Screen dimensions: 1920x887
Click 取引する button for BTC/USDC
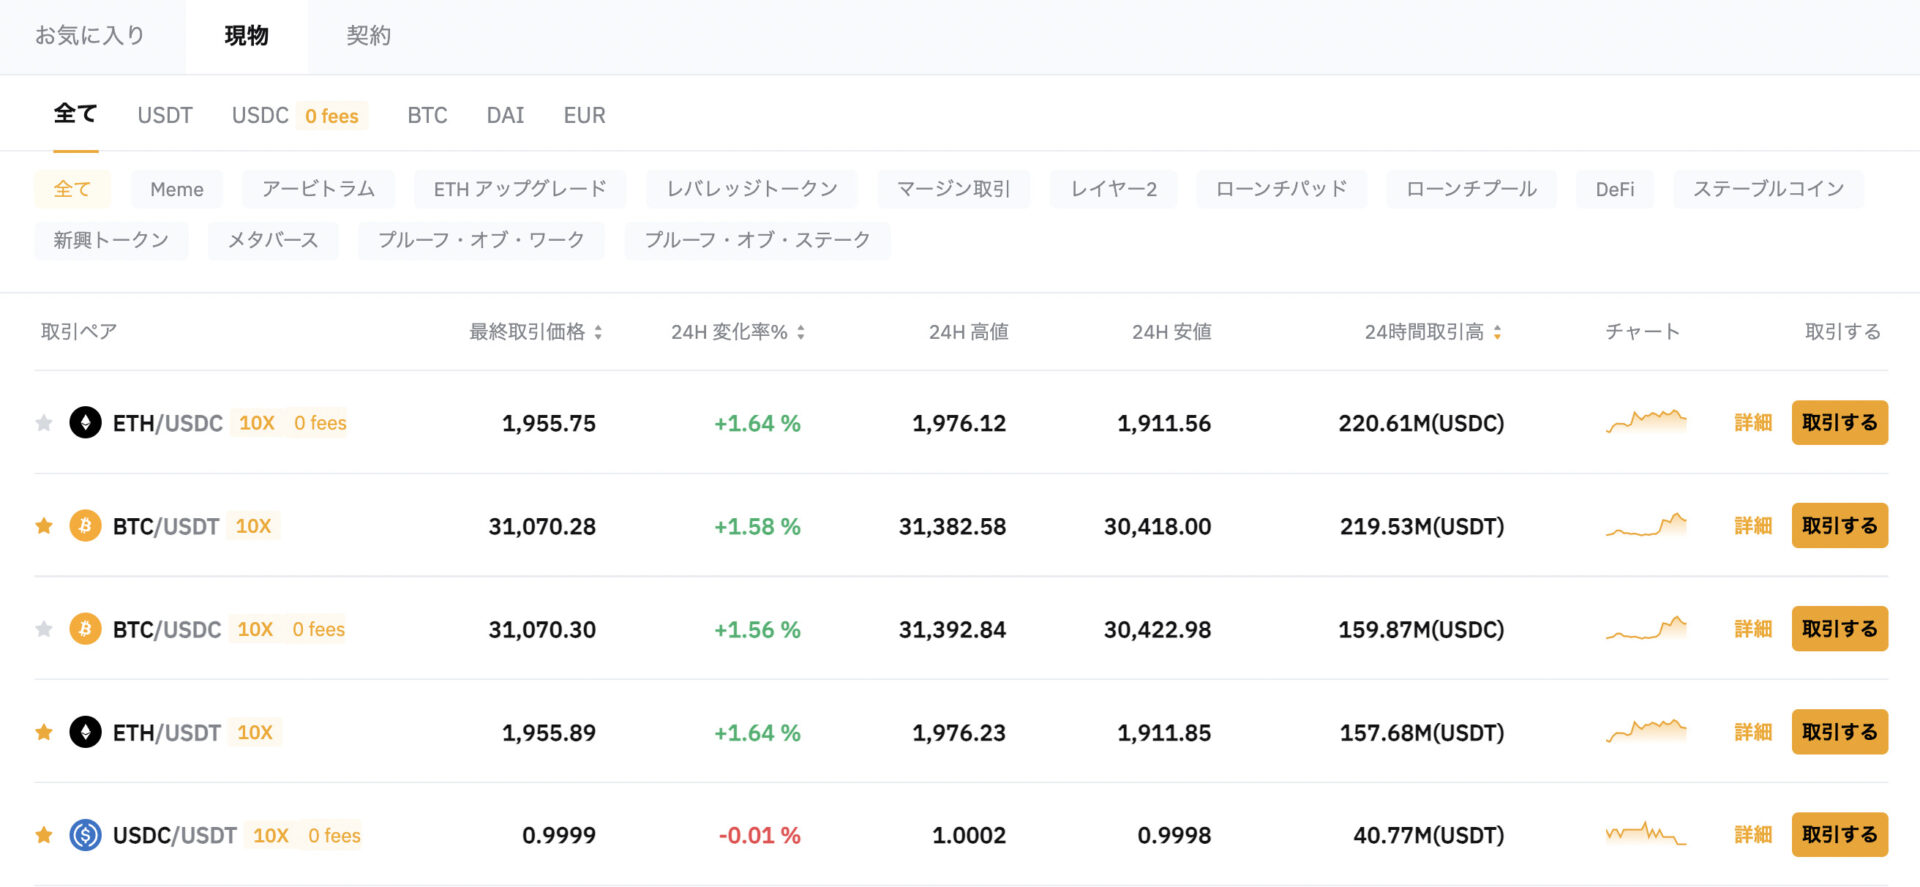point(1840,629)
